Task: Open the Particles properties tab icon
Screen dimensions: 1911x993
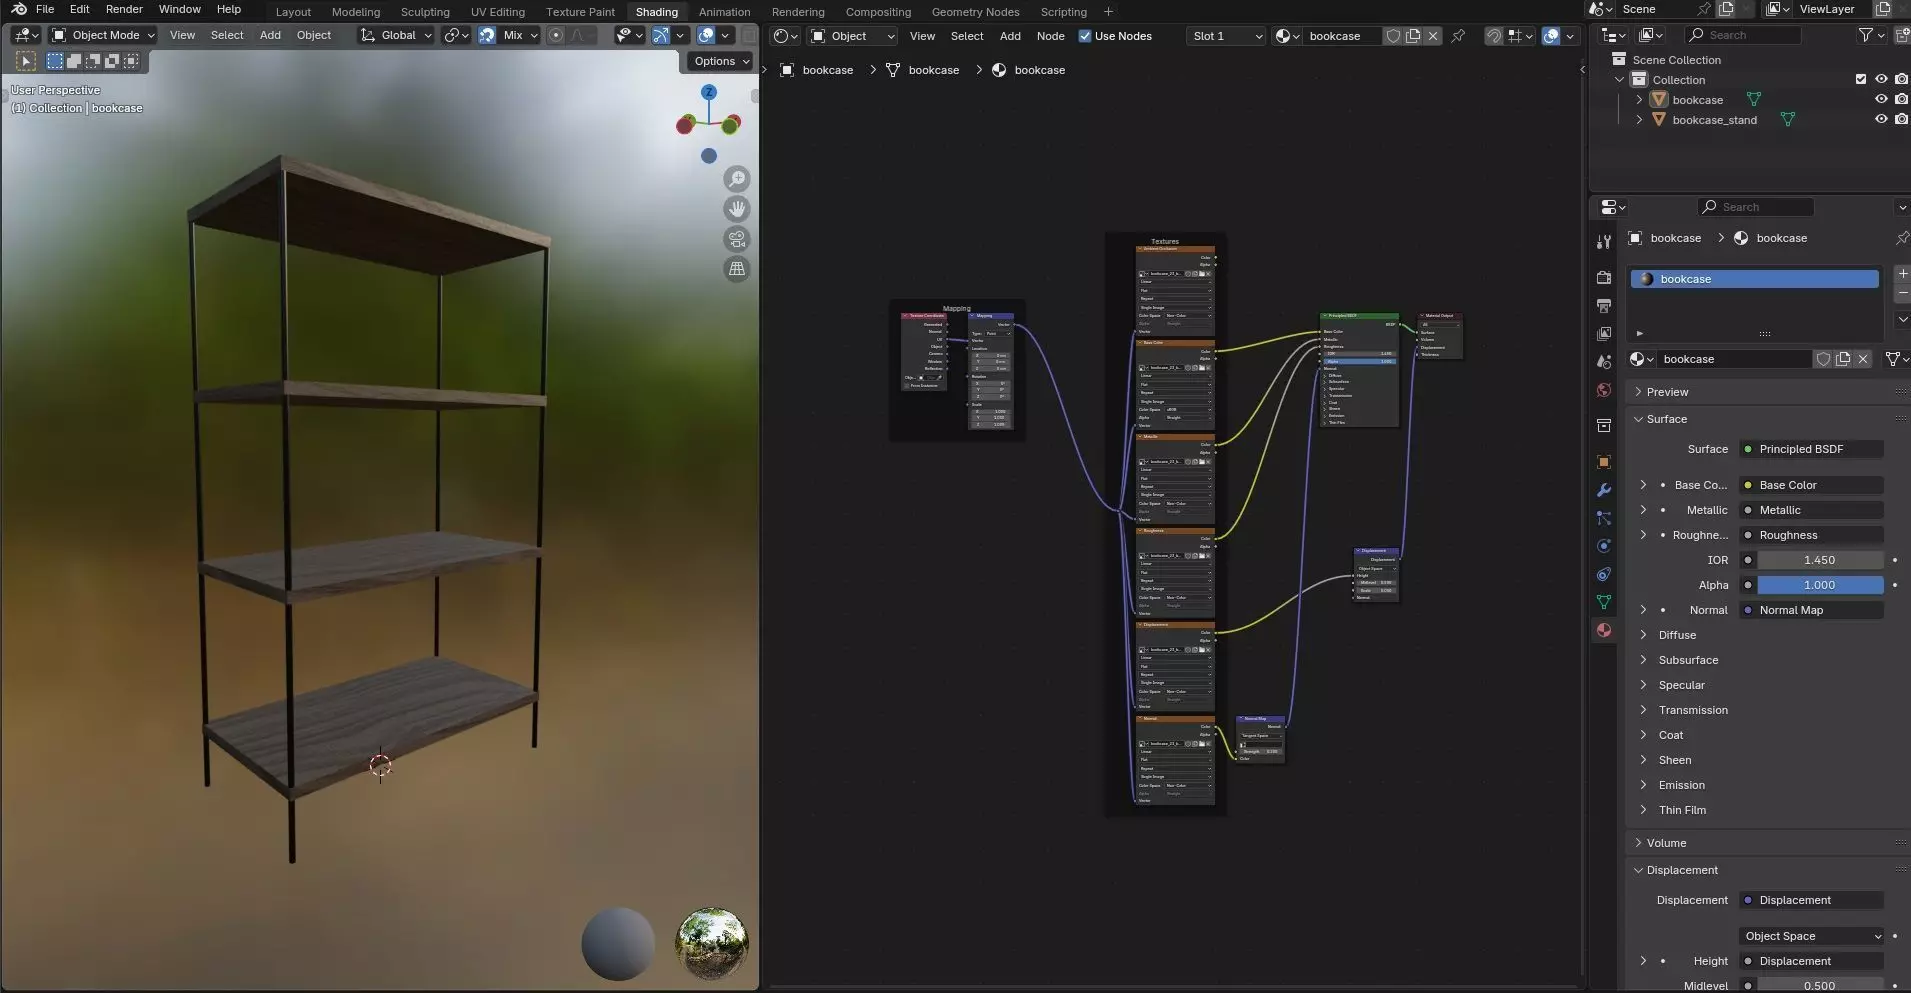Action: pyautogui.click(x=1604, y=518)
